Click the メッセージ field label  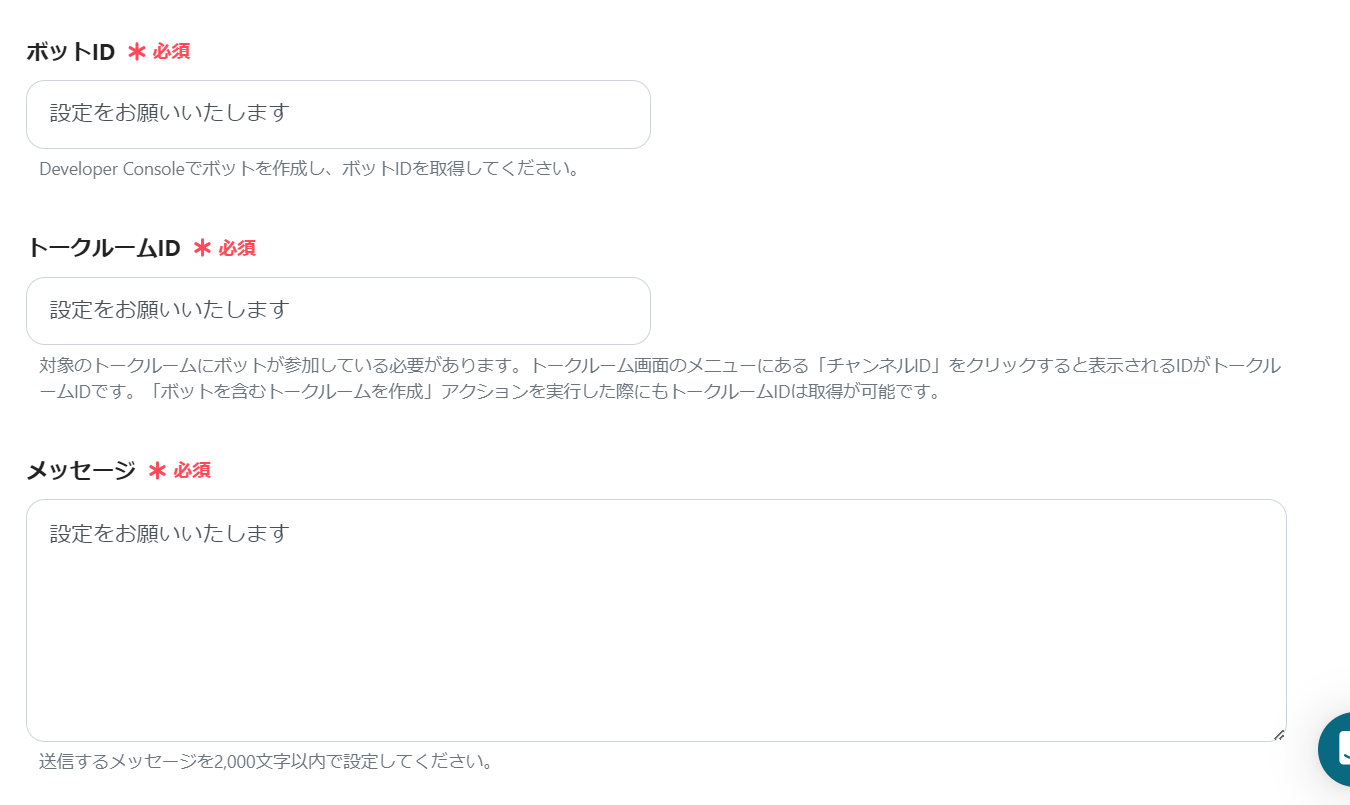(x=81, y=470)
